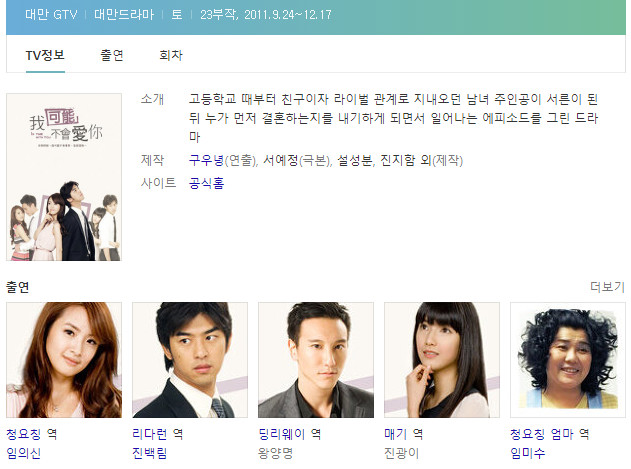Open the 딩리웨이 역 character link
631x469 pixels.
pos(289,434)
